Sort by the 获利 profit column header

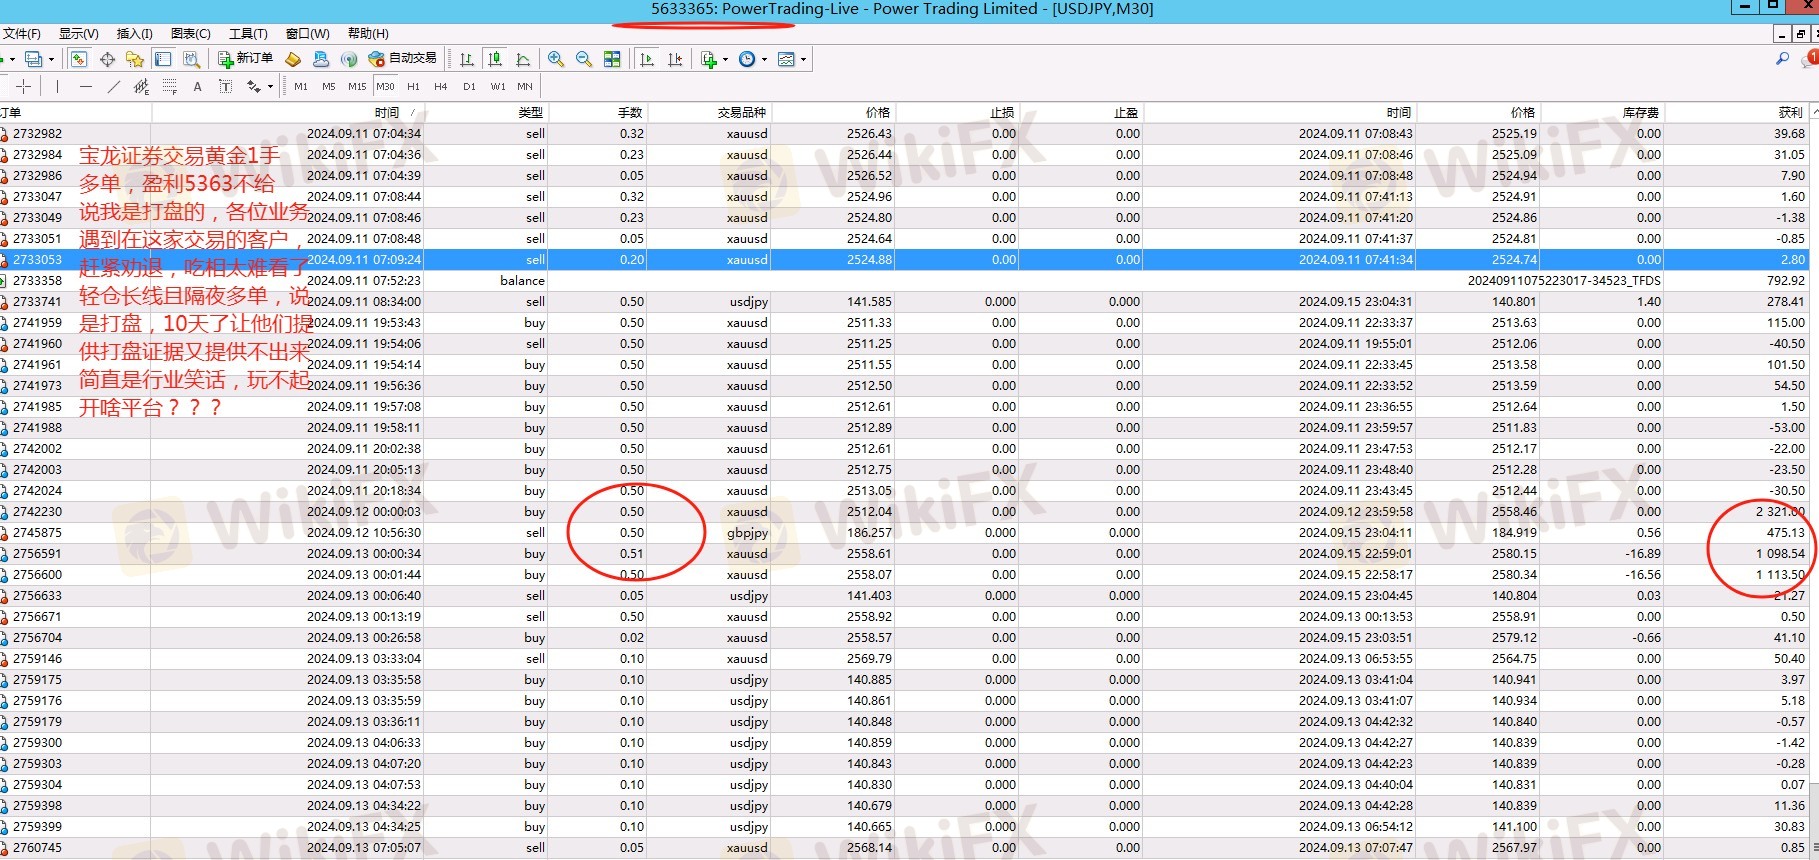pyautogui.click(x=1790, y=112)
